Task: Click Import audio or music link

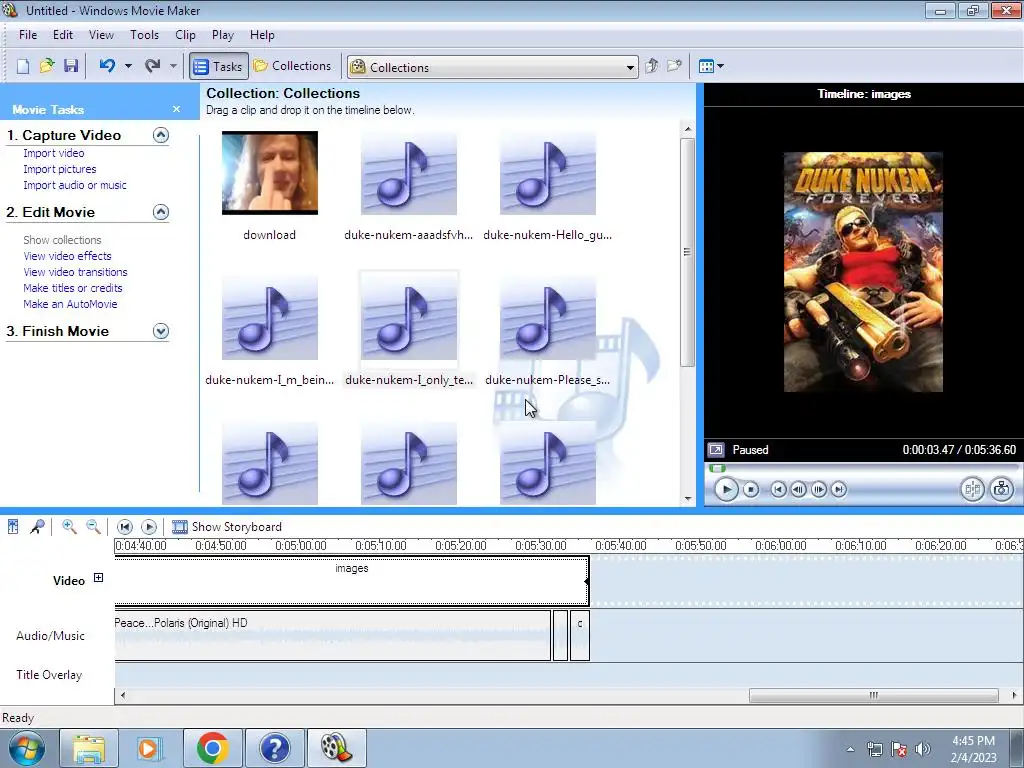Action: (75, 185)
